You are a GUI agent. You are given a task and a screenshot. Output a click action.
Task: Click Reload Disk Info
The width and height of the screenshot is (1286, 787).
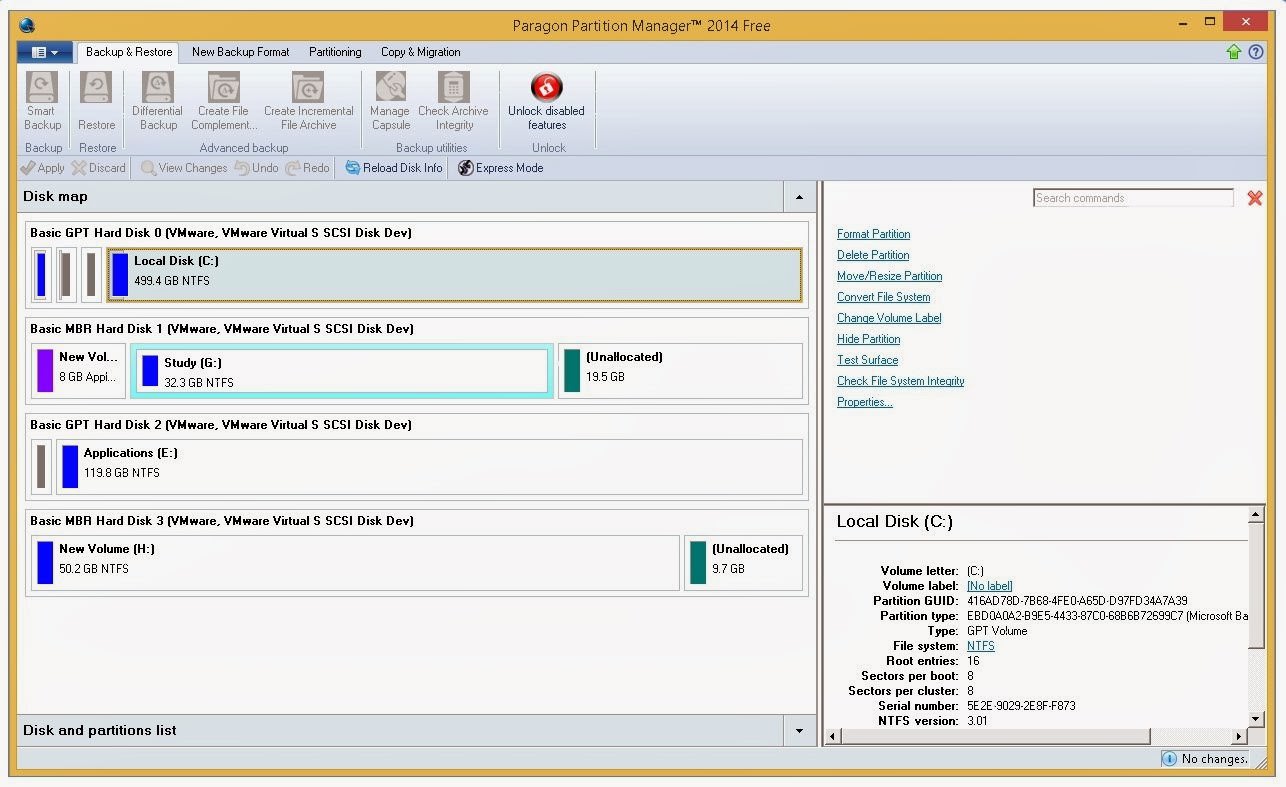point(394,168)
